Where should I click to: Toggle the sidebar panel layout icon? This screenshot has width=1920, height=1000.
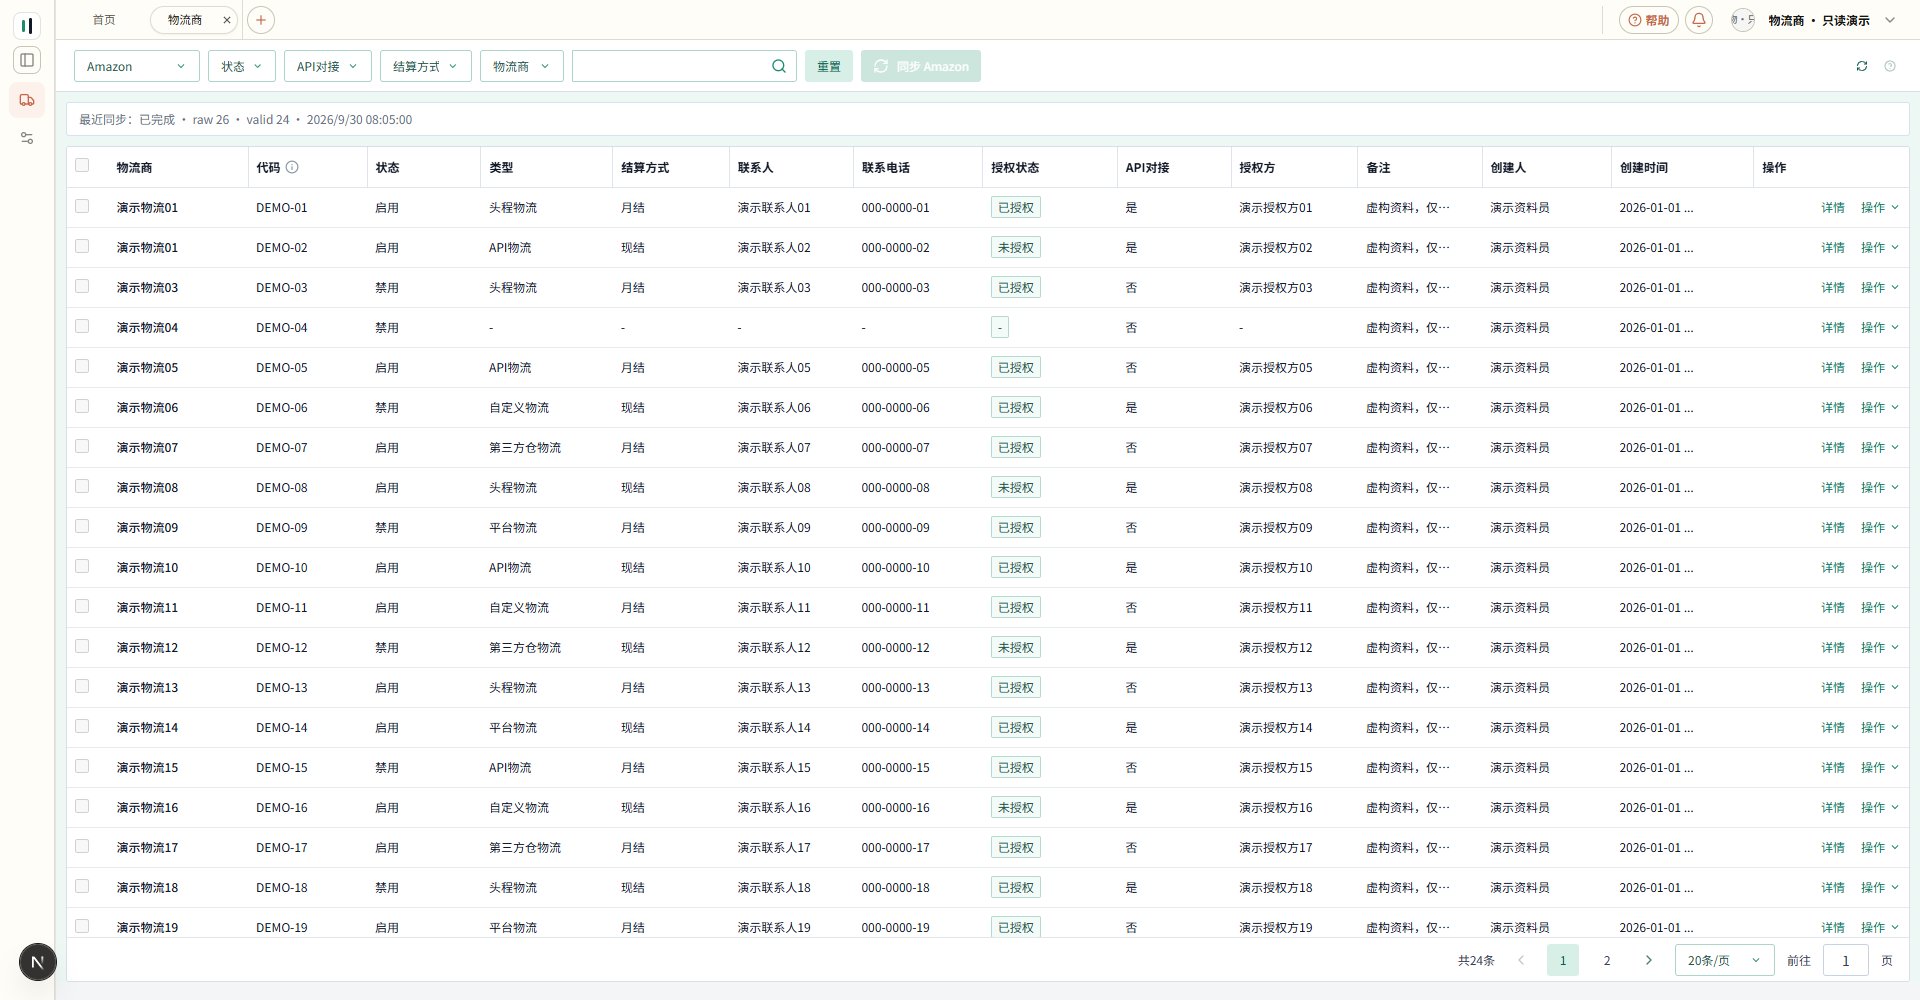tap(27, 60)
